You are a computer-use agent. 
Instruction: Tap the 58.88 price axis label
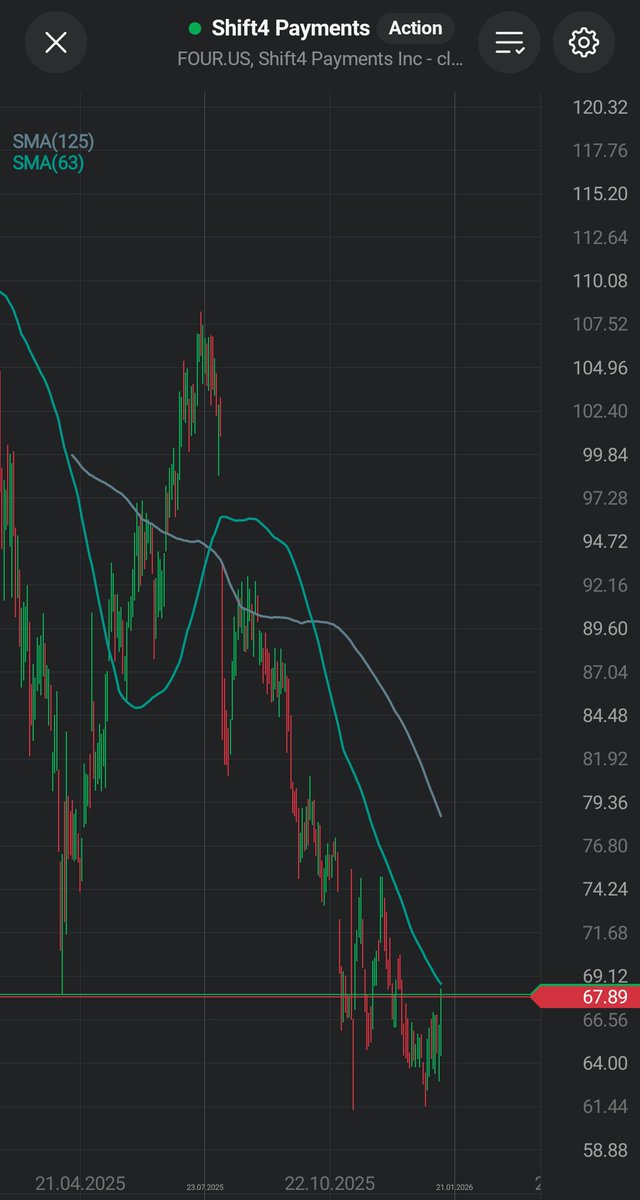[x=604, y=1150]
